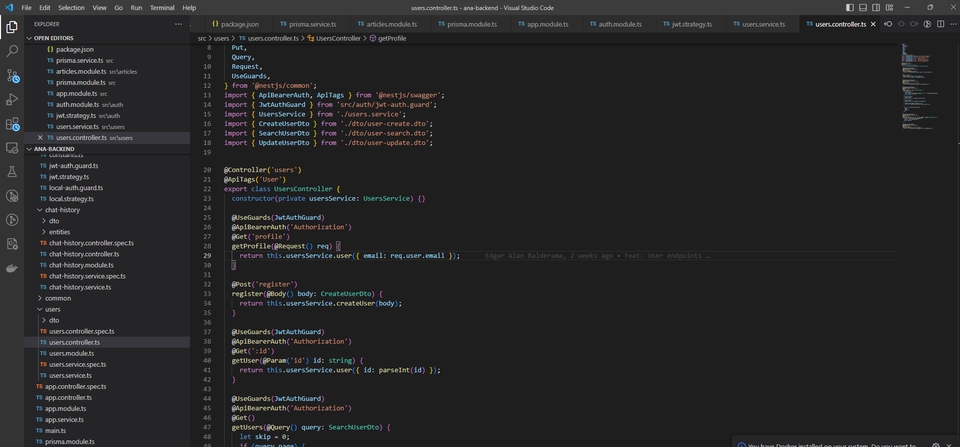Click the circular open-changes icon in editor toolbar
Screen dimensions: 960x447
point(927,24)
